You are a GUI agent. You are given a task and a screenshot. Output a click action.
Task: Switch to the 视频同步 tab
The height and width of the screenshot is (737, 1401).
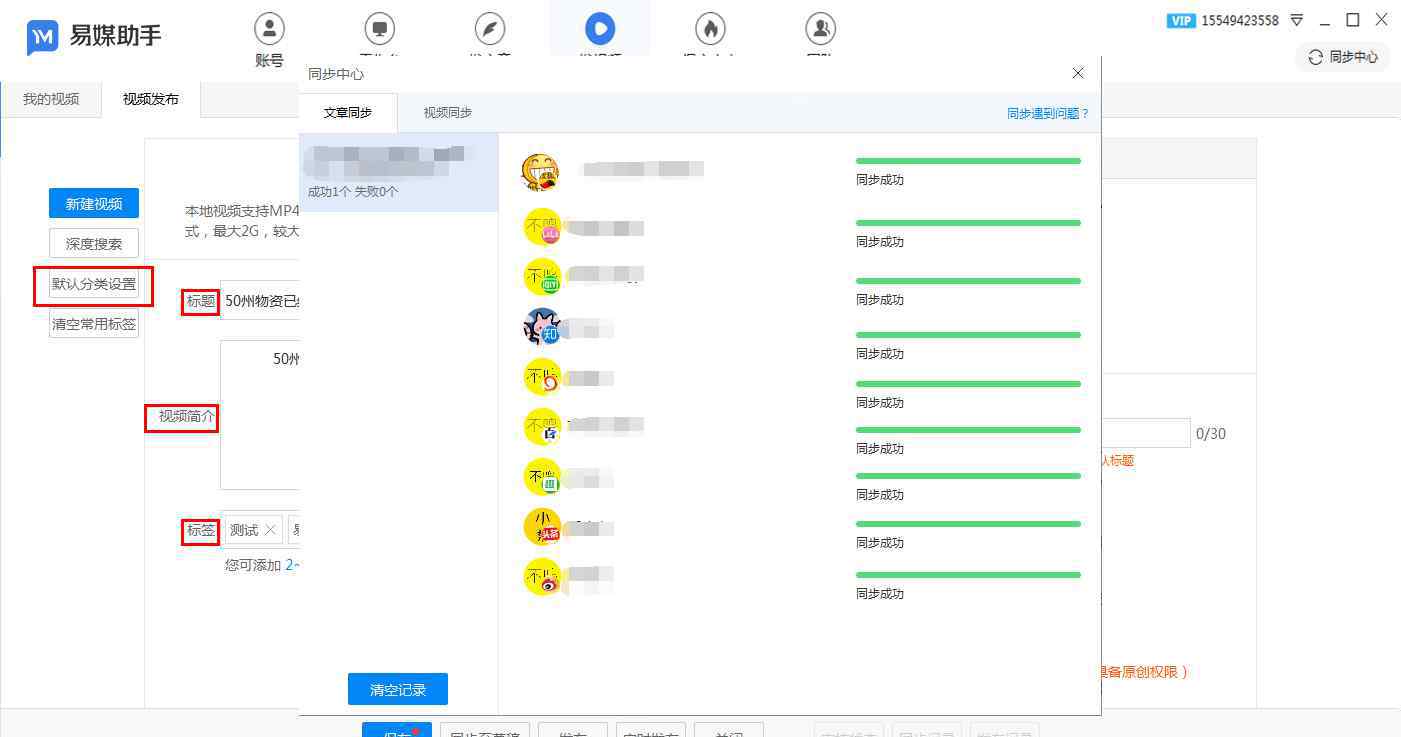[447, 113]
